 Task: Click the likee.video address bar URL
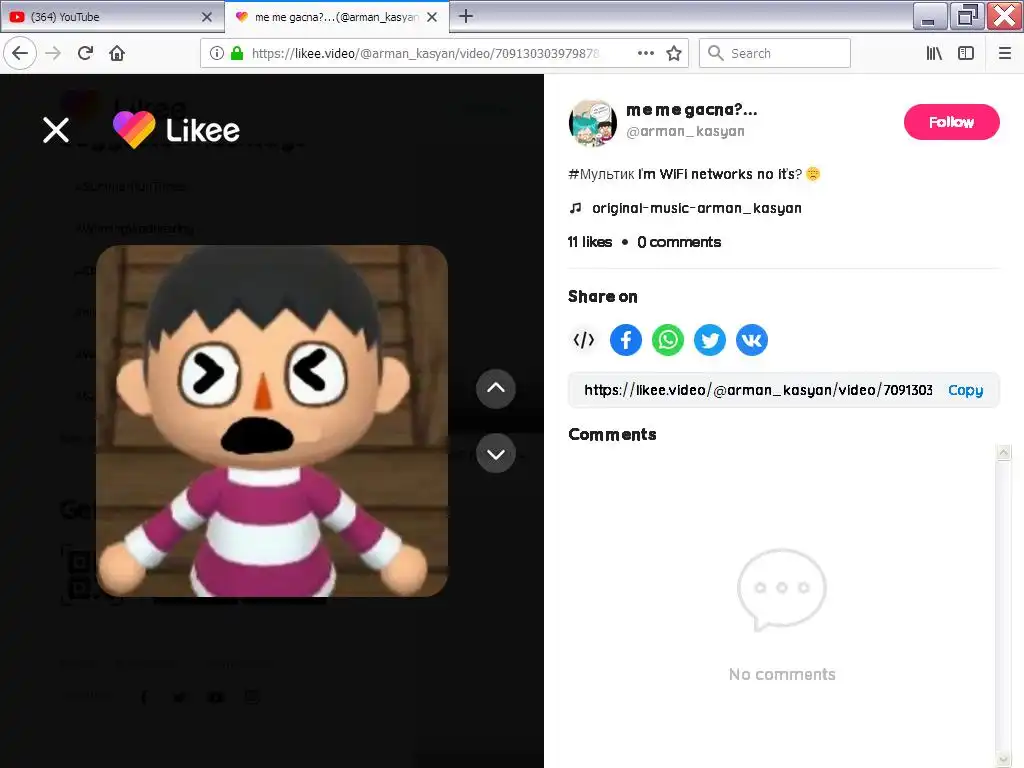tap(425, 54)
